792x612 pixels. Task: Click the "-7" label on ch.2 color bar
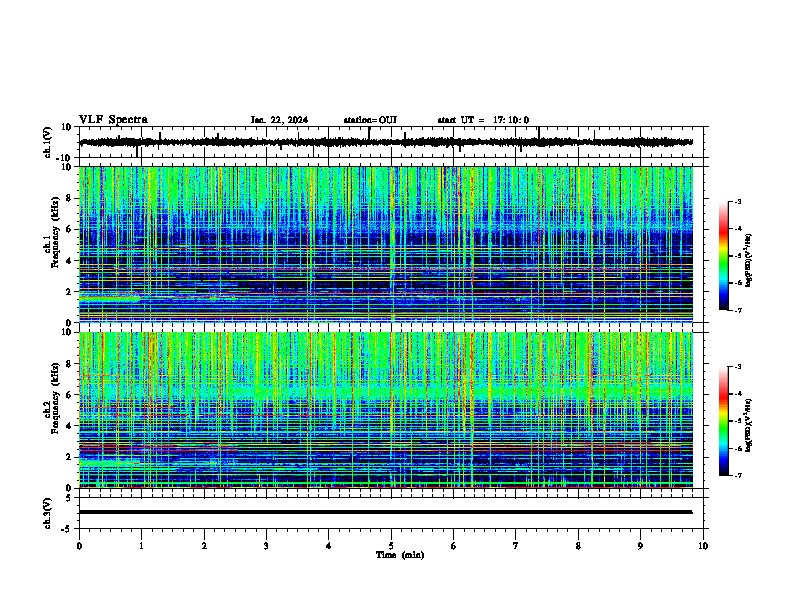coord(737,476)
